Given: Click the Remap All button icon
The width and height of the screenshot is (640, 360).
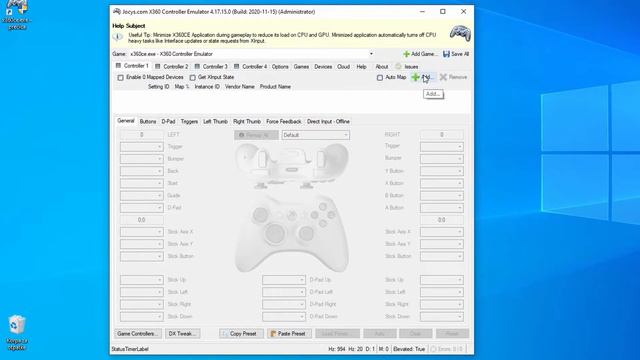Looking at the screenshot, I should tap(242, 135).
